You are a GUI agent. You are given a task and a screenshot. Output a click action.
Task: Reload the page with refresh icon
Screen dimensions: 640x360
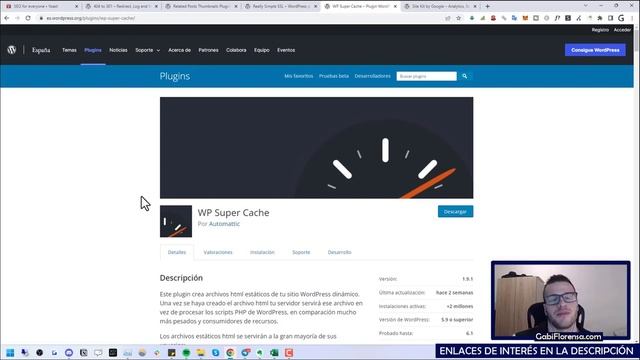click(28, 18)
